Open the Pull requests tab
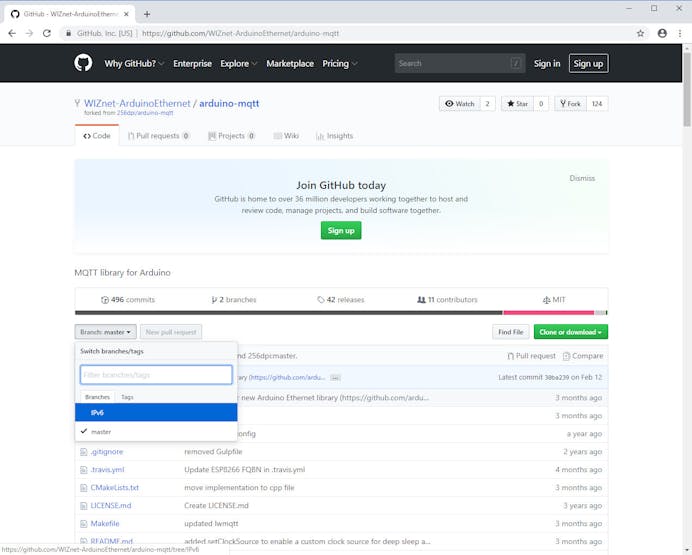This screenshot has height=555, width=692. (x=158, y=135)
